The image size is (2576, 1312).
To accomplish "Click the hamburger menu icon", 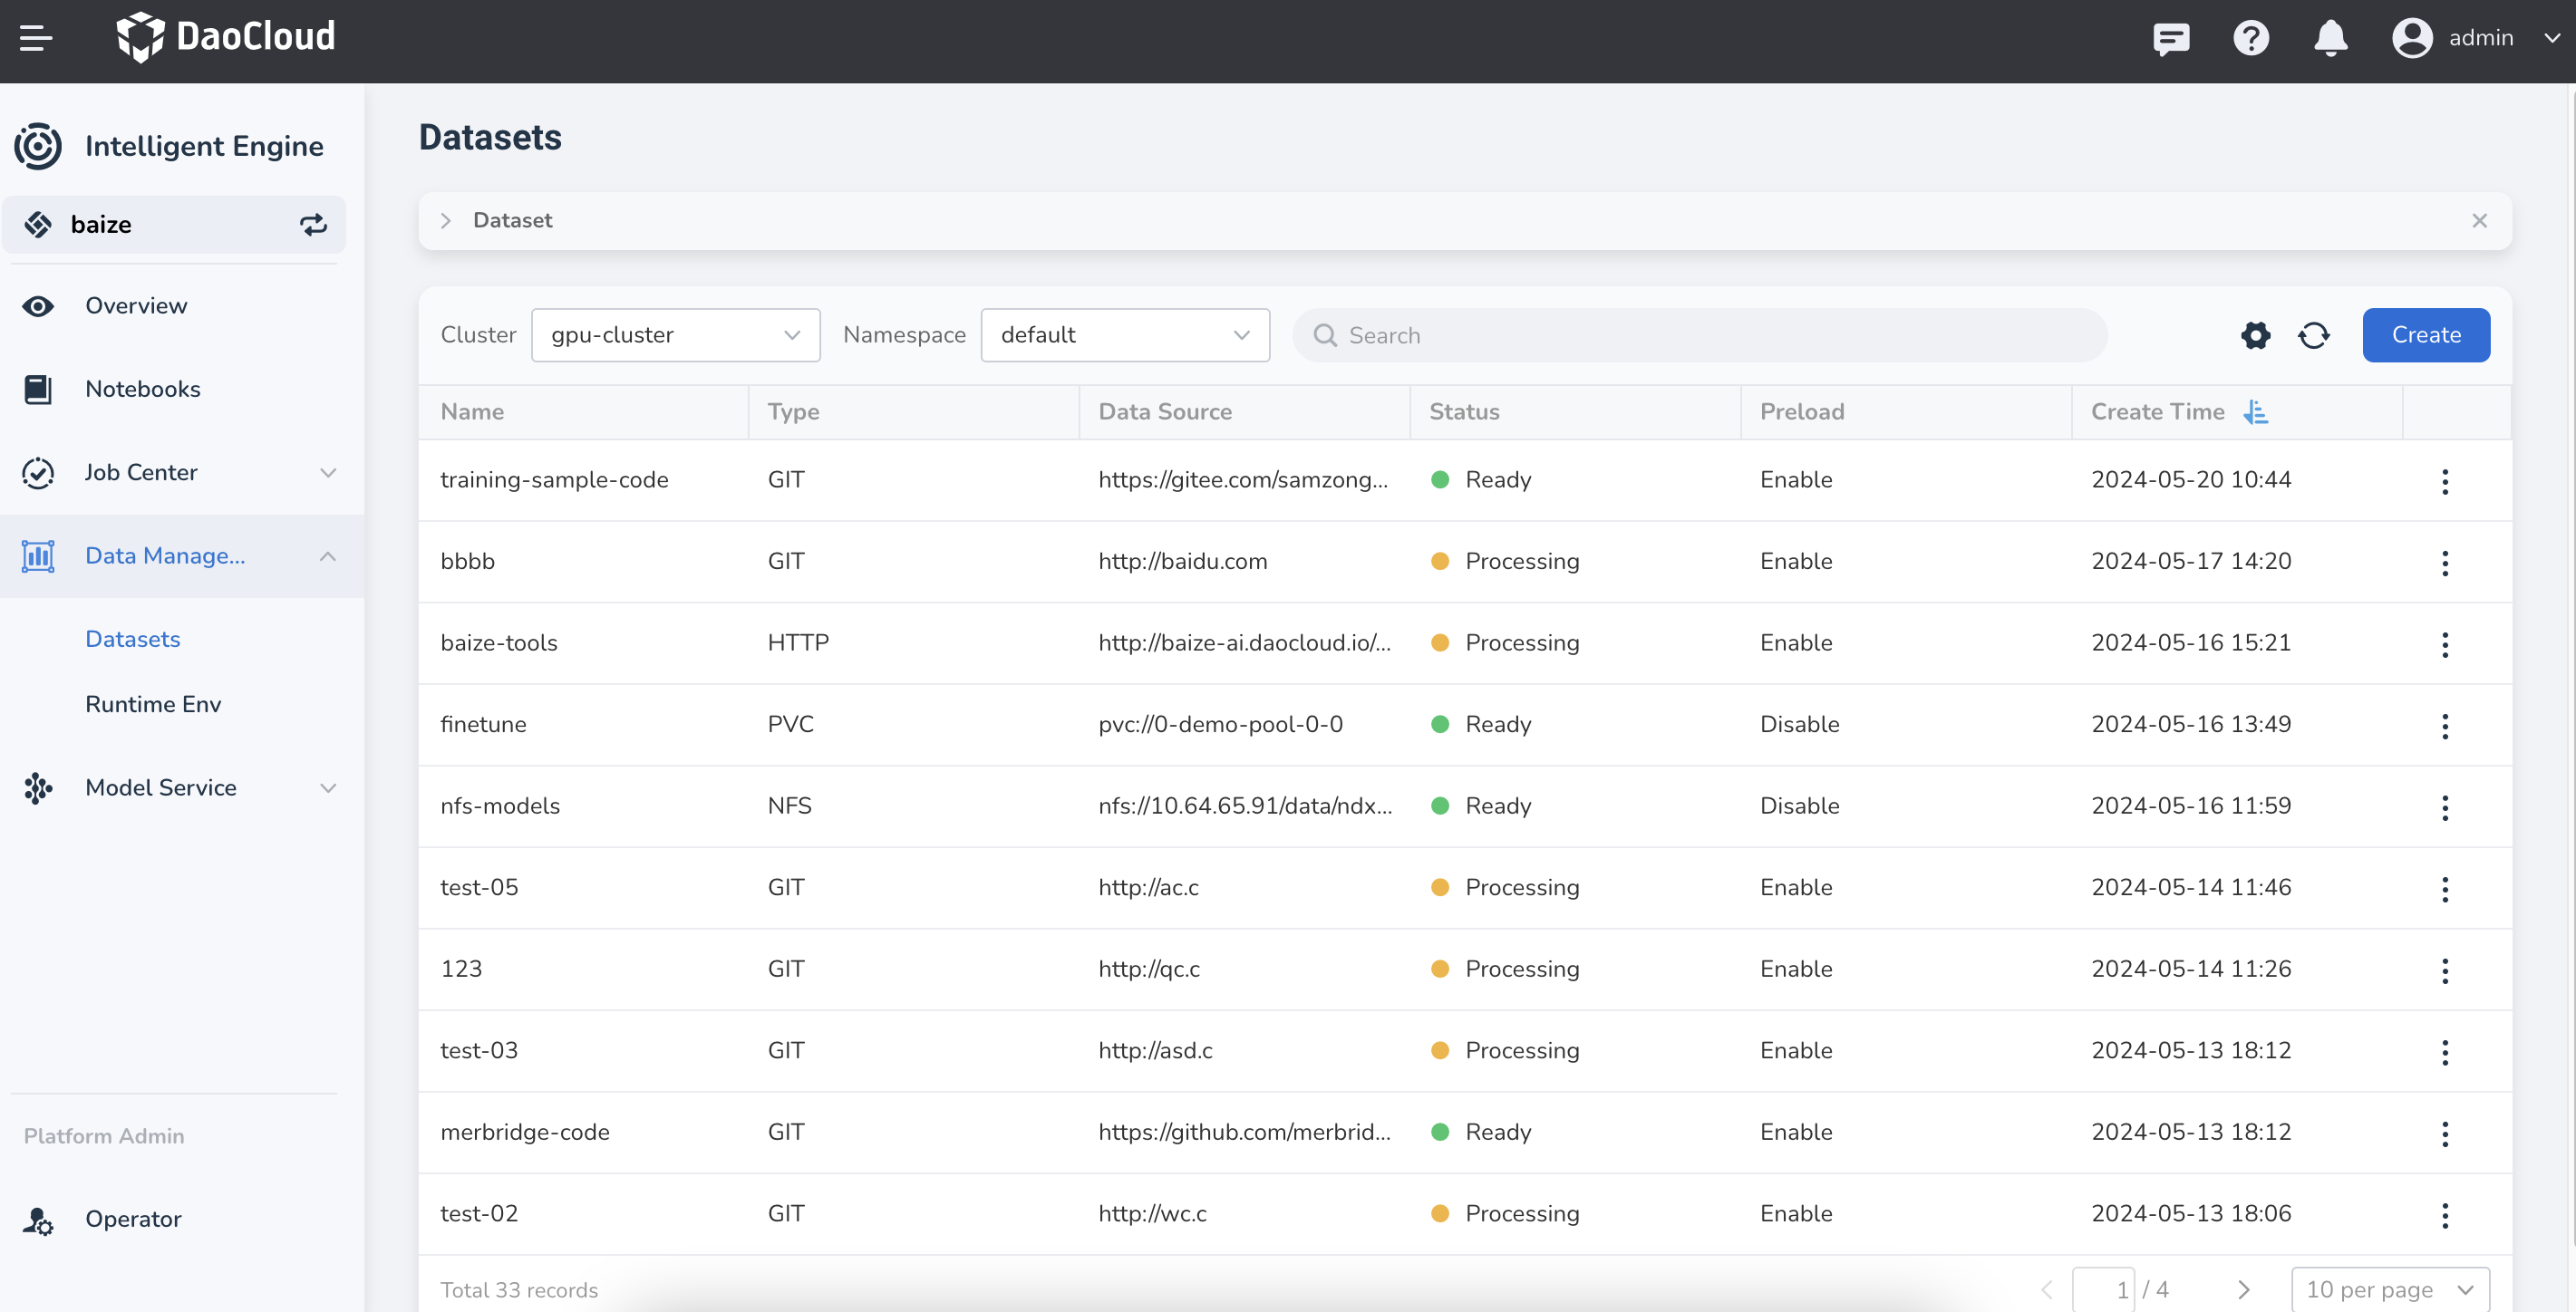I will pyautogui.click(x=36, y=38).
